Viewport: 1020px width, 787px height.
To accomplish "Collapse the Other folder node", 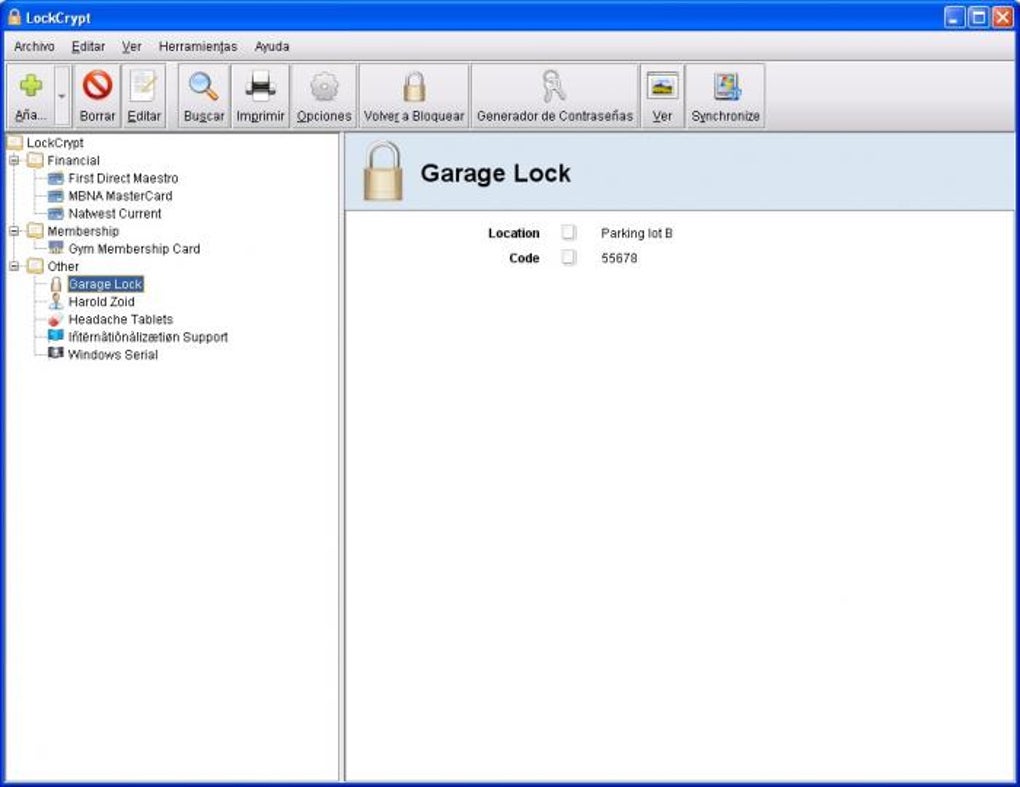I will pos(14,266).
